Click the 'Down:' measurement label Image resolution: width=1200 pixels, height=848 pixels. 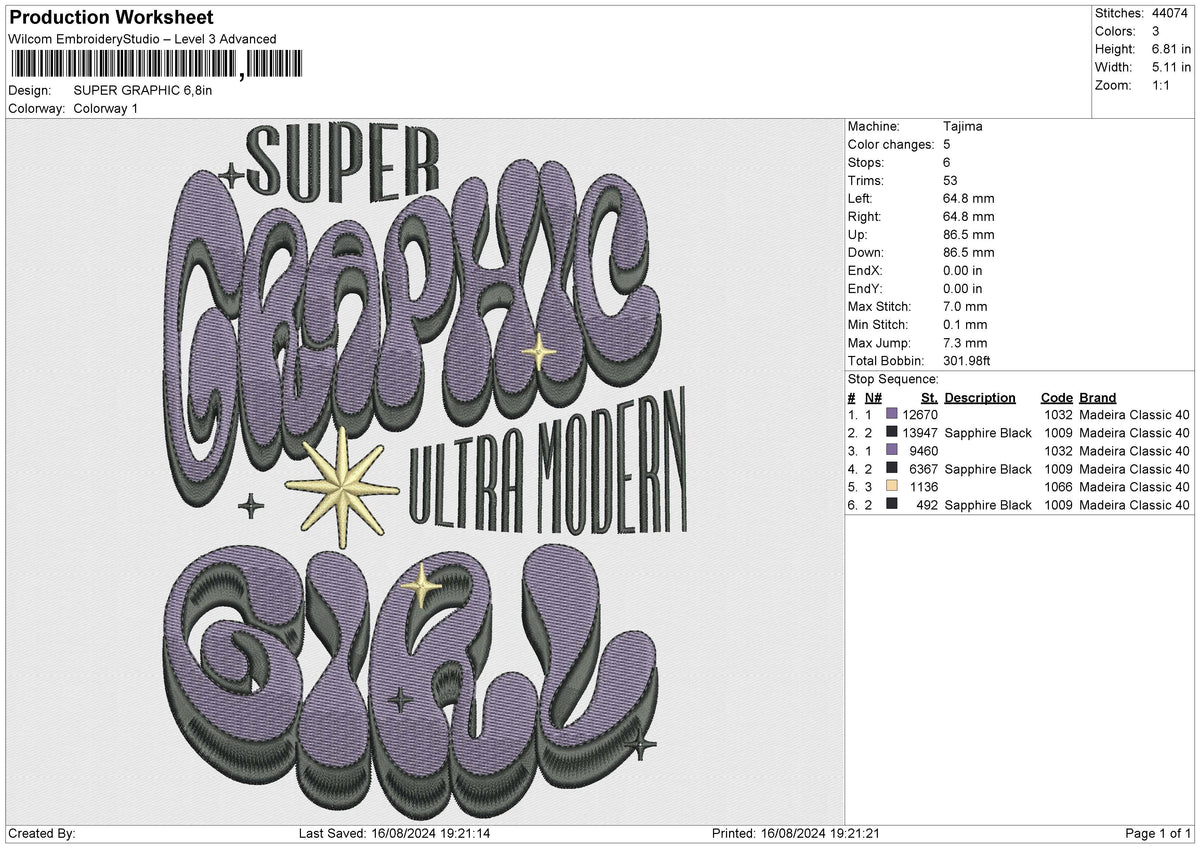(x=866, y=253)
